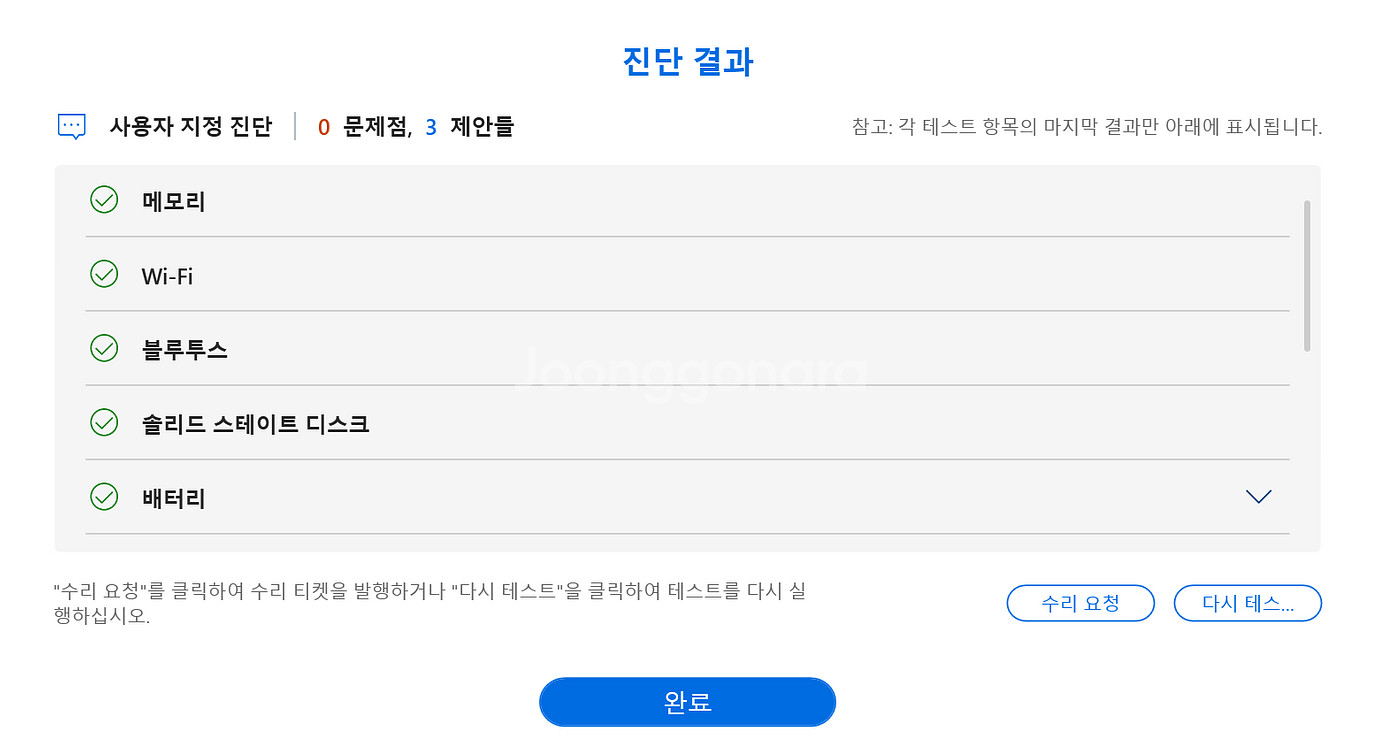Select the Wi-Fi test result row

click(x=167, y=276)
